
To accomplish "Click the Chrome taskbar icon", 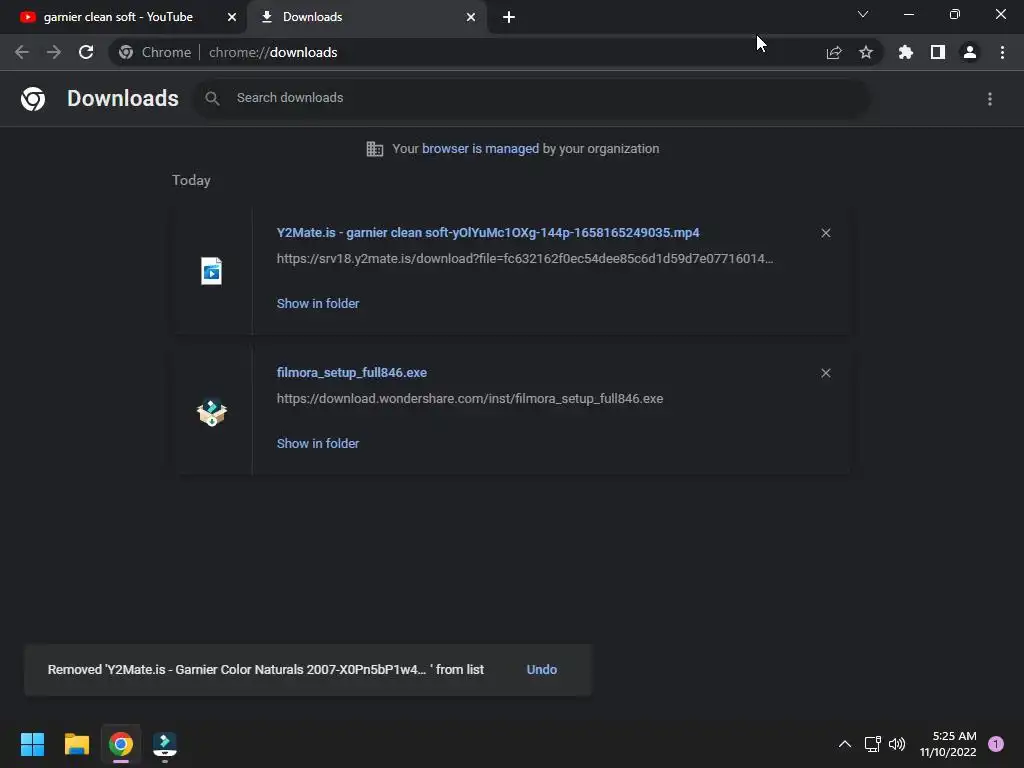I will click(x=121, y=744).
